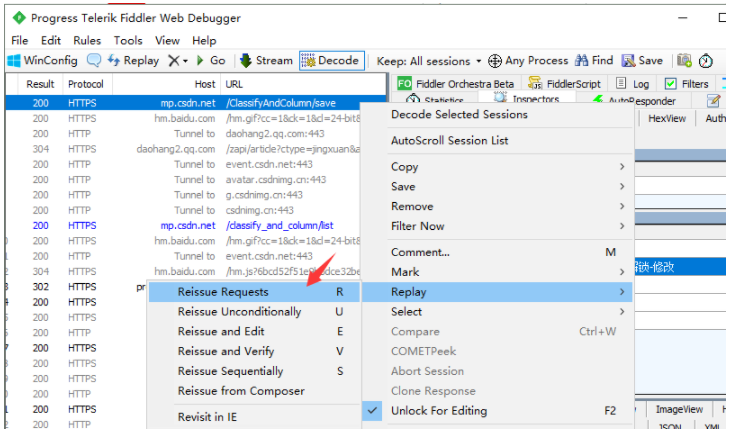Click the comment speech bubble icon
The height and width of the screenshot is (429, 731).
coord(94,61)
